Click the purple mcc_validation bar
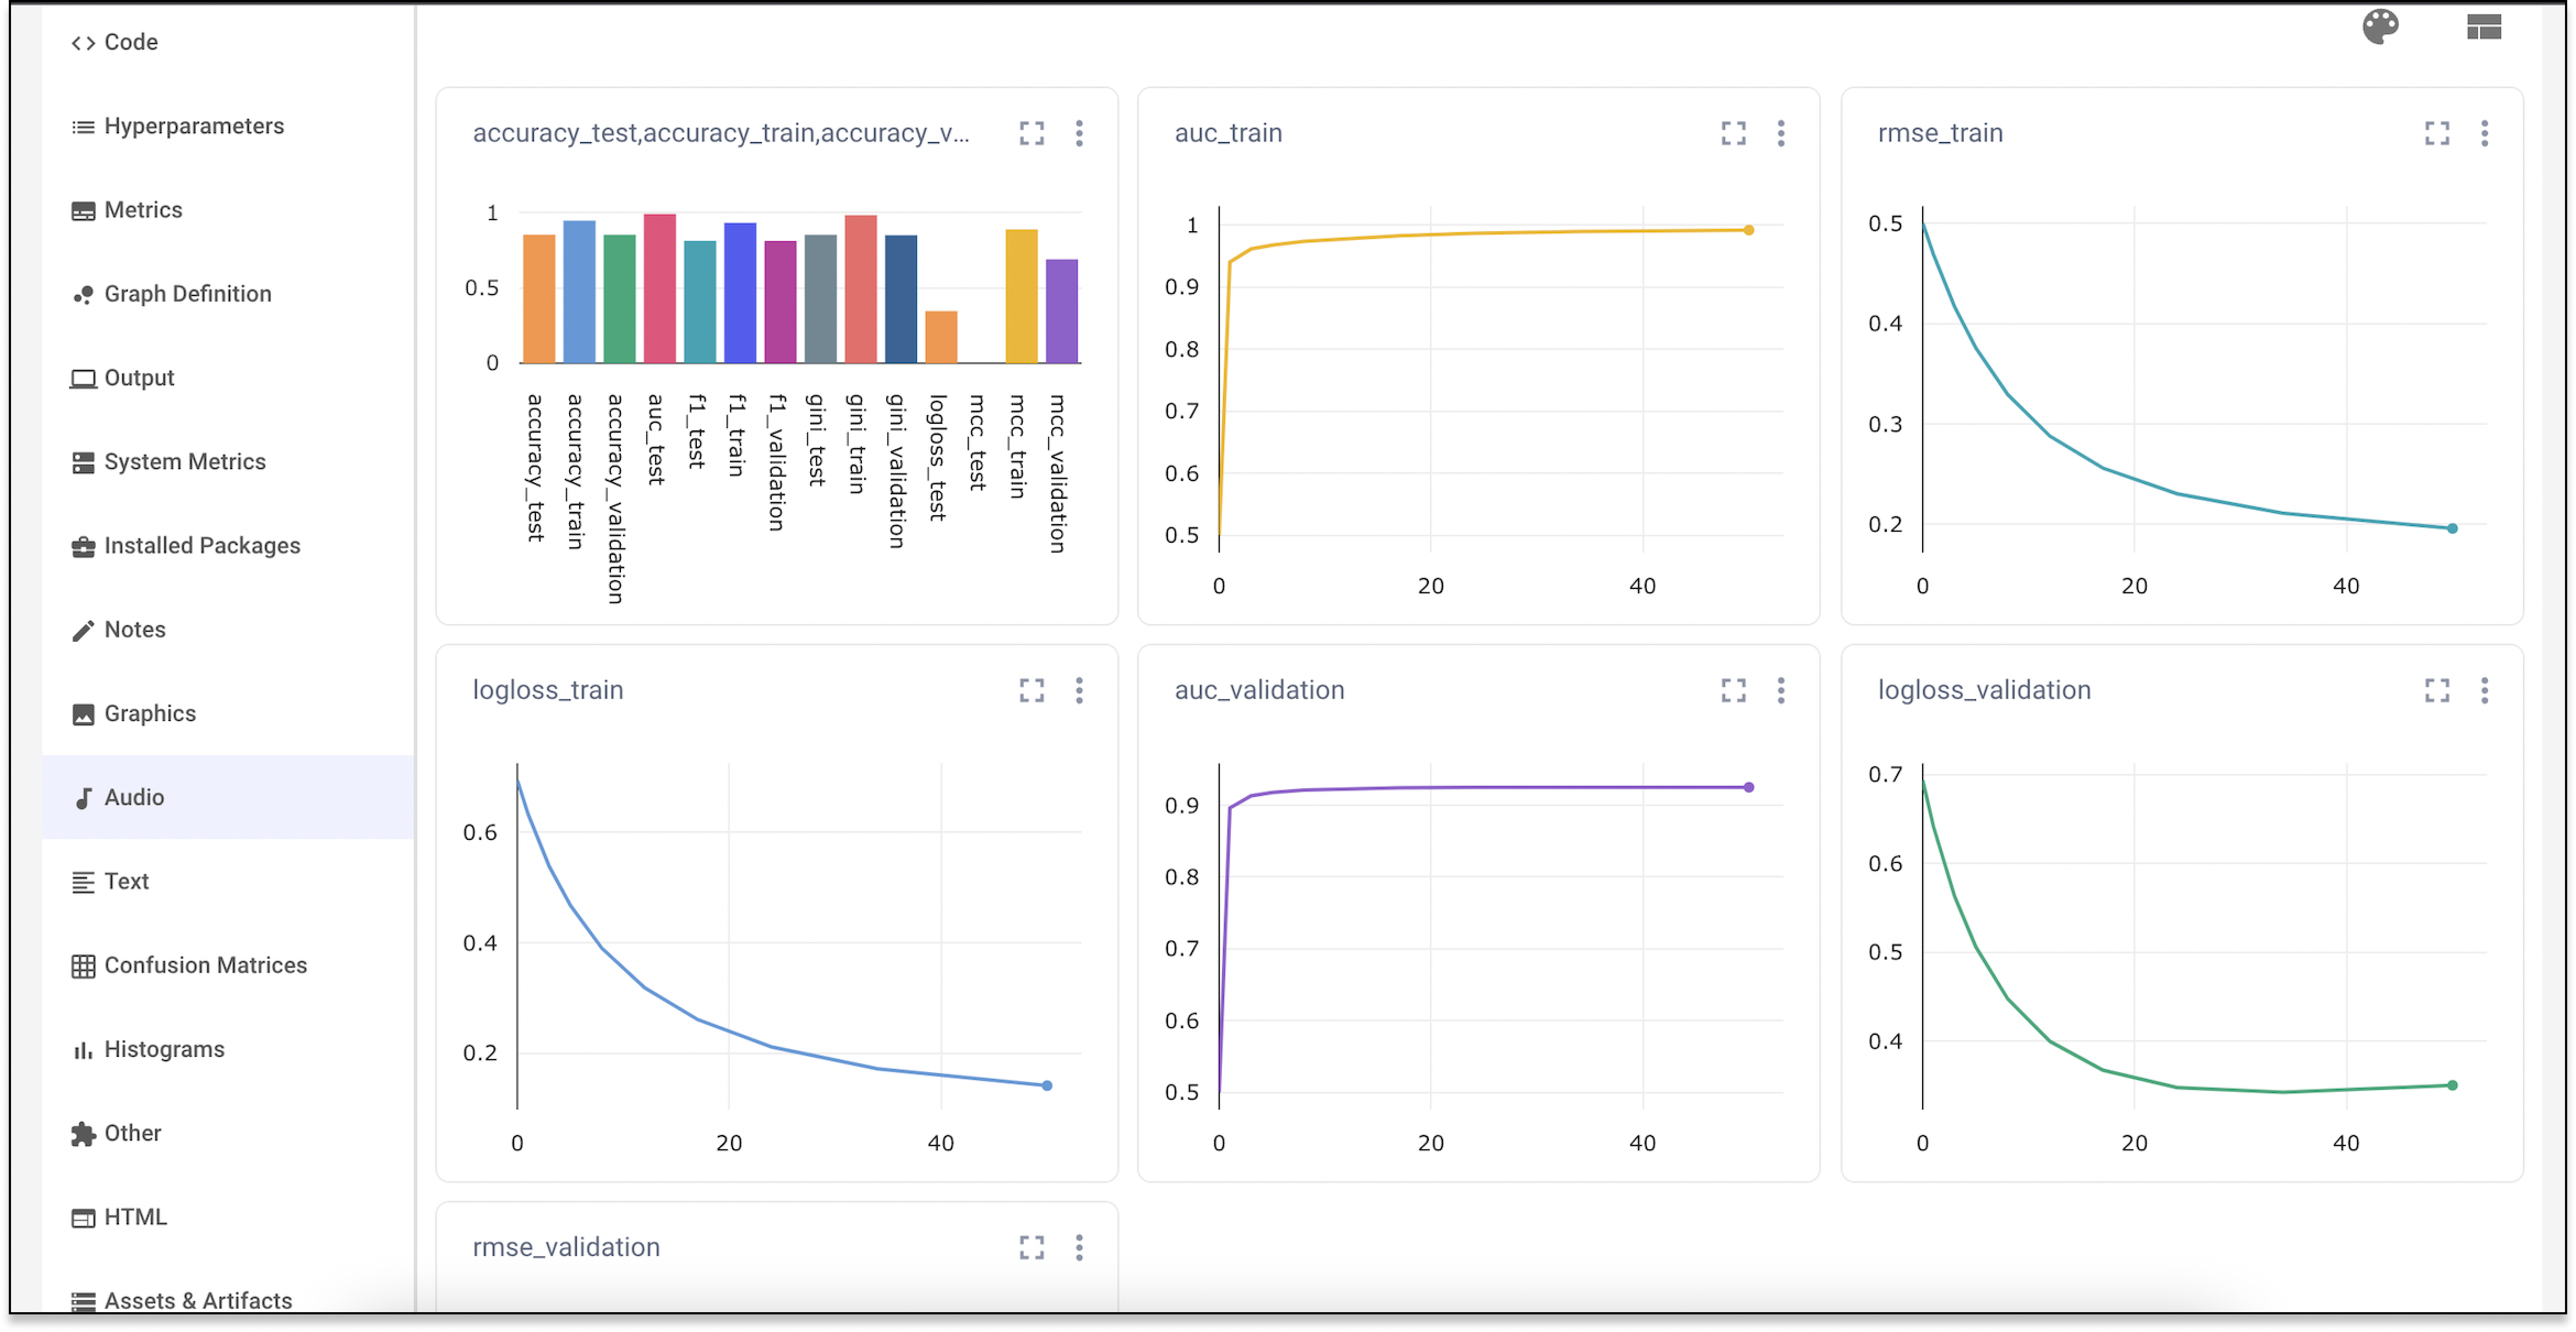This screenshot has width=2576, height=1332. (x=1061, y=311)
